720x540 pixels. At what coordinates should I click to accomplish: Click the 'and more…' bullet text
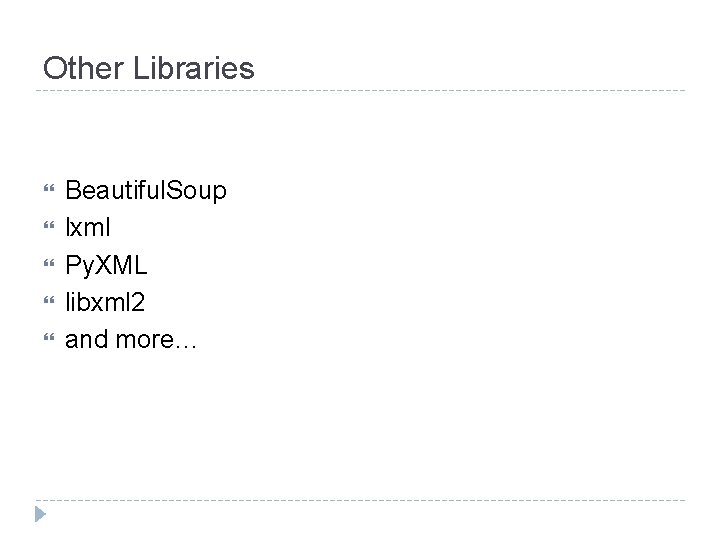131,341
